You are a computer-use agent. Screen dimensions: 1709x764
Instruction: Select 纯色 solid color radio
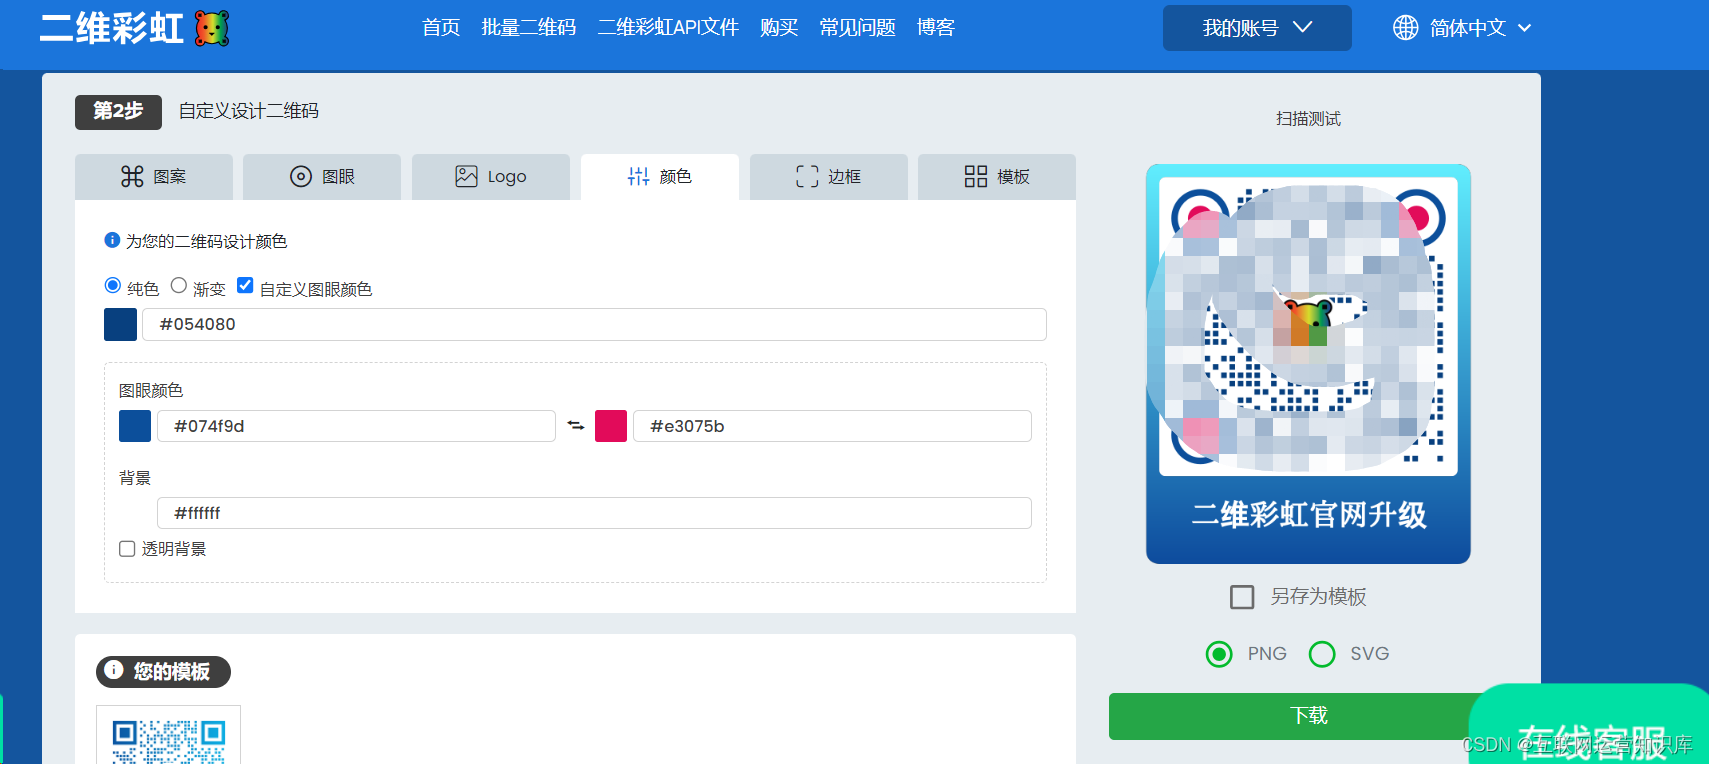click(113, 286)
